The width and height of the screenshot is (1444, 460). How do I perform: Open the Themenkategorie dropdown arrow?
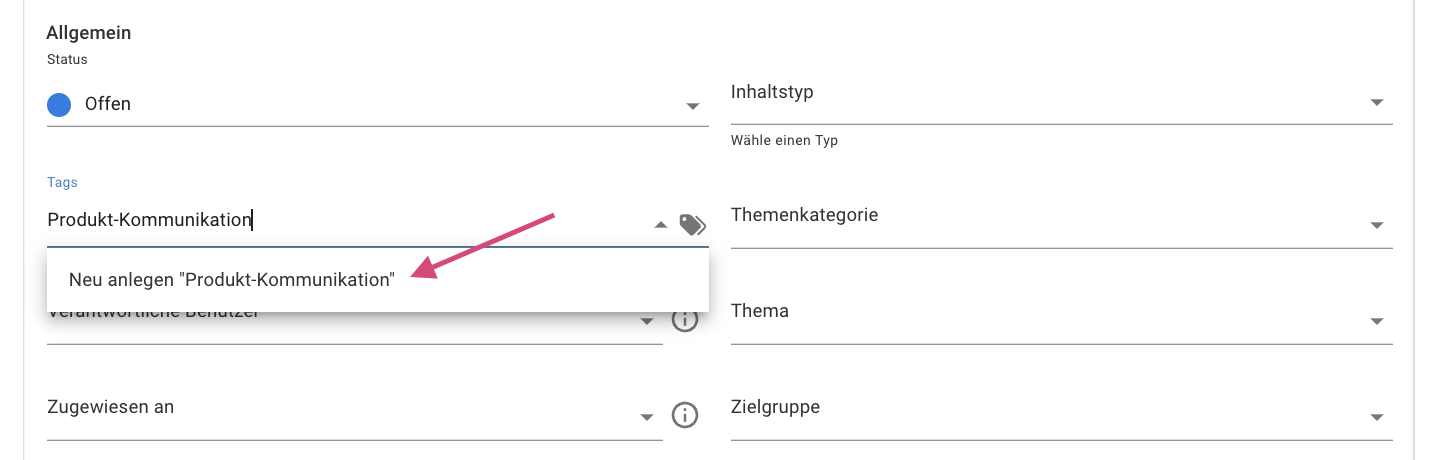point(1376,225)
